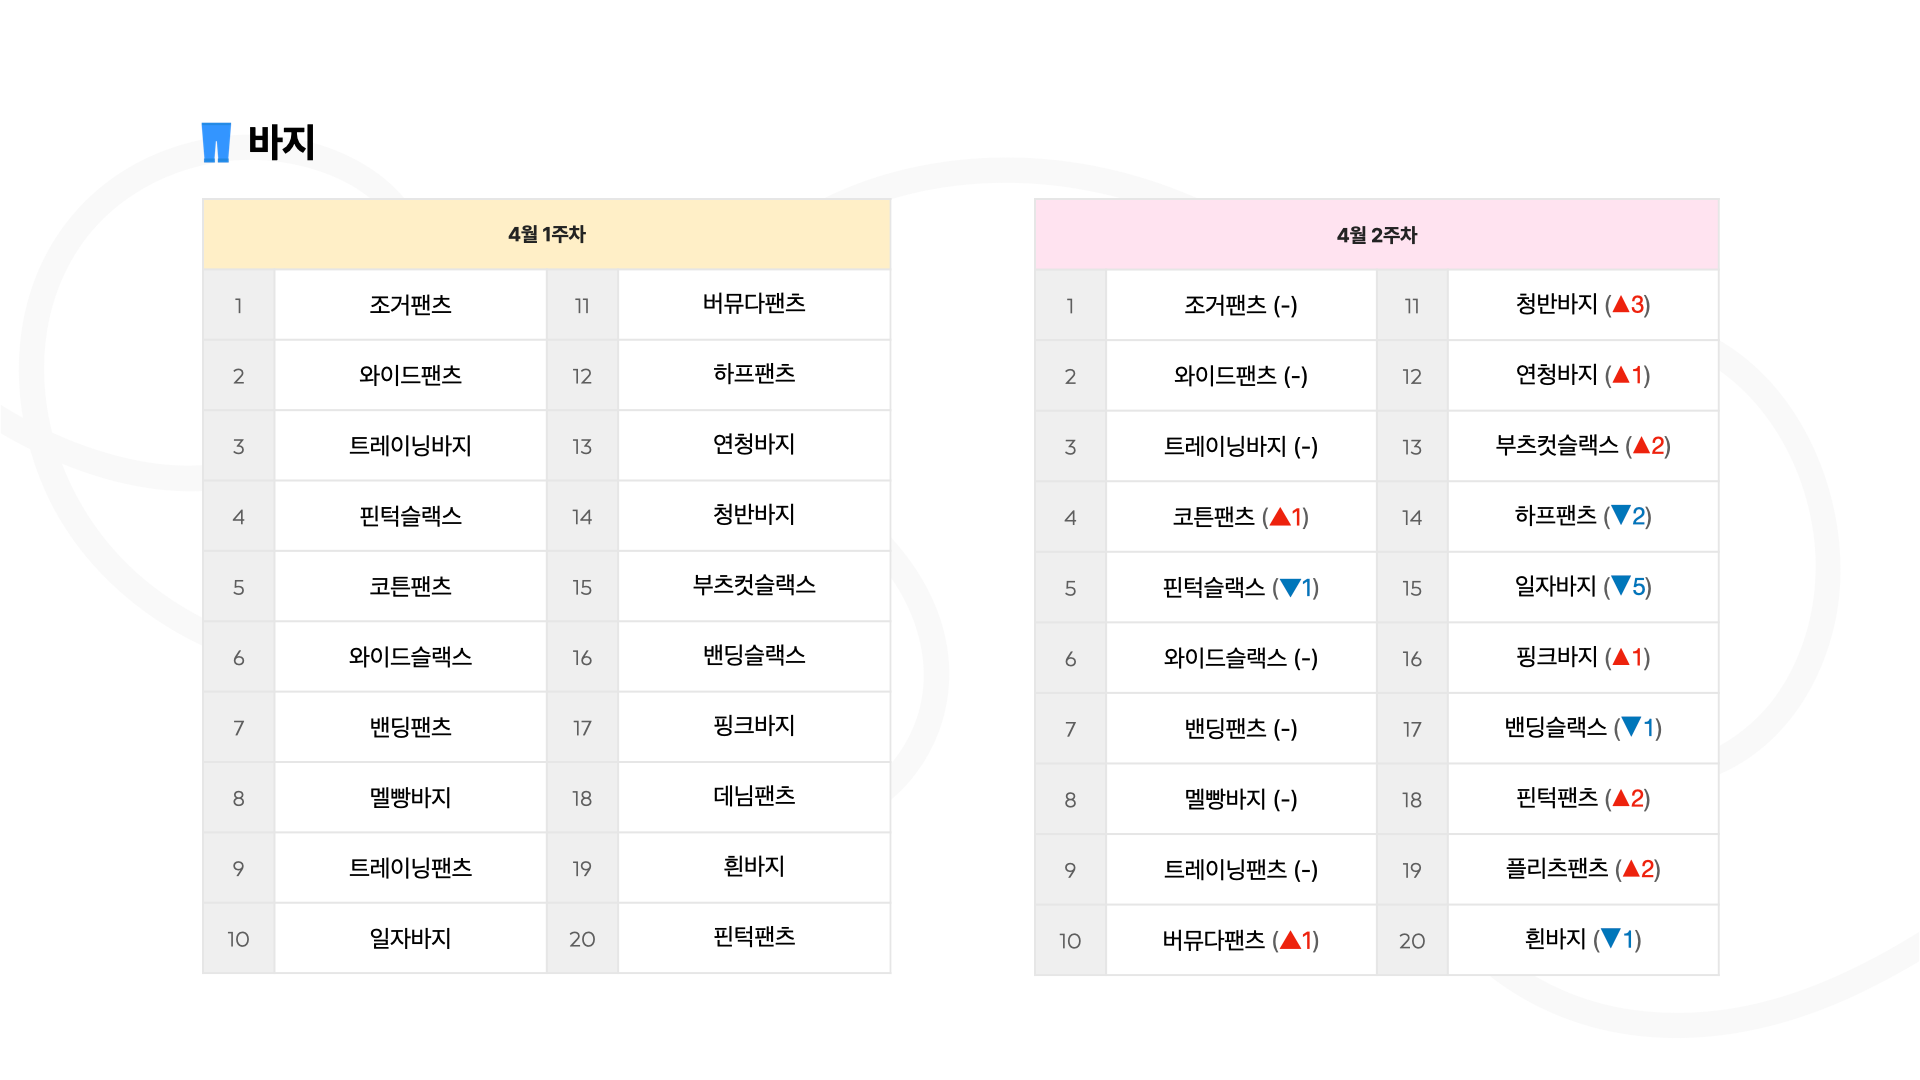Click the 바지 section title
1920x1080 pixels.
click(281, 142)
